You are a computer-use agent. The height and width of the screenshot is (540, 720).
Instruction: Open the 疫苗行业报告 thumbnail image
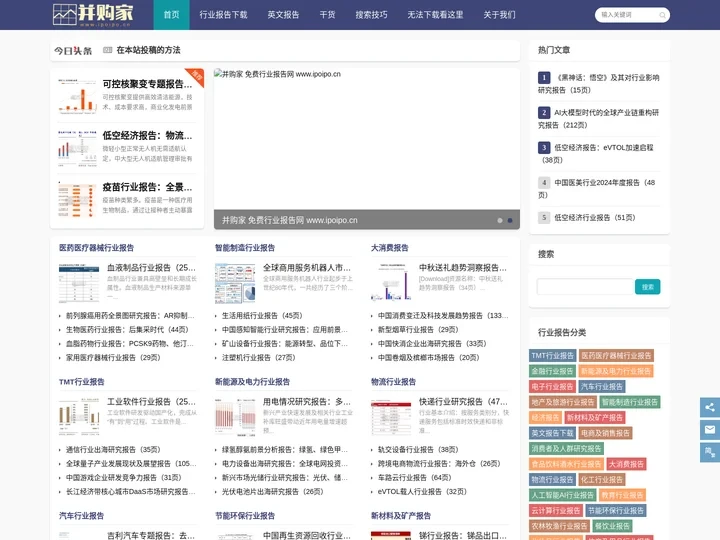(x=78, y=200)
